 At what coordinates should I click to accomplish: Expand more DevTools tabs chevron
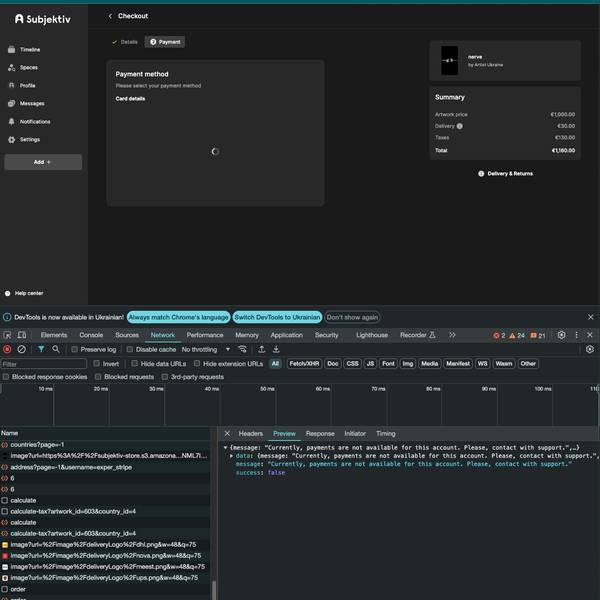click(452, 335)
